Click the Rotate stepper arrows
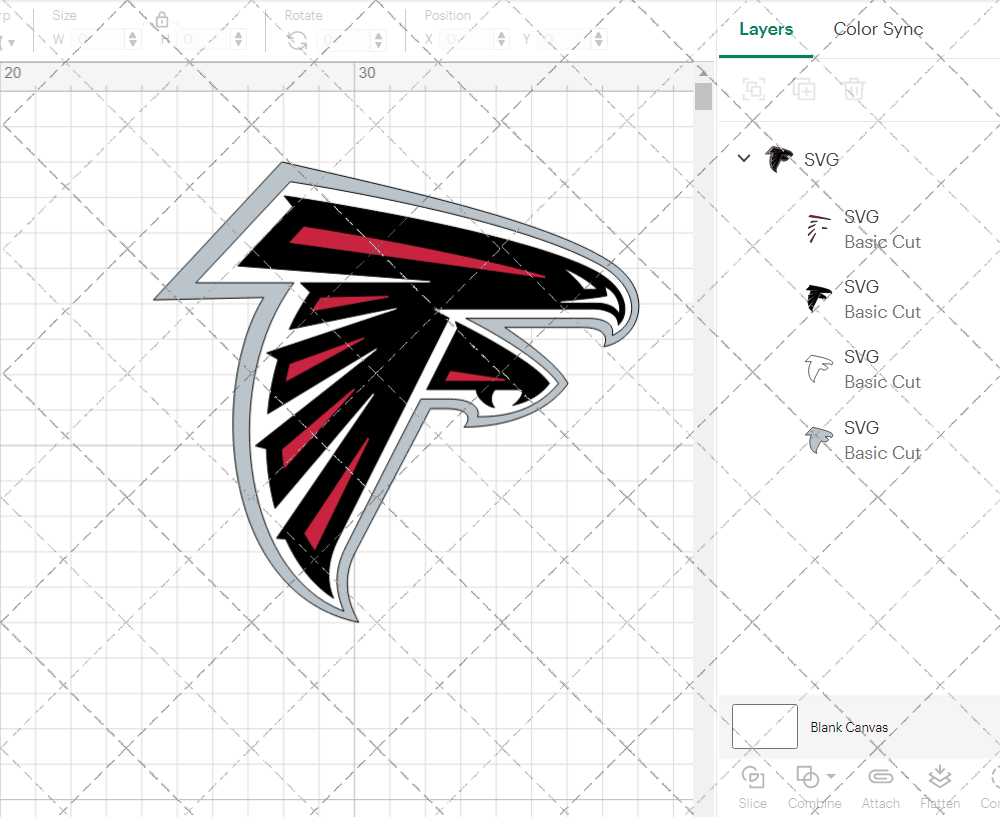The image size is (1000, 817). pyautogui.click(x=379, y=40)
